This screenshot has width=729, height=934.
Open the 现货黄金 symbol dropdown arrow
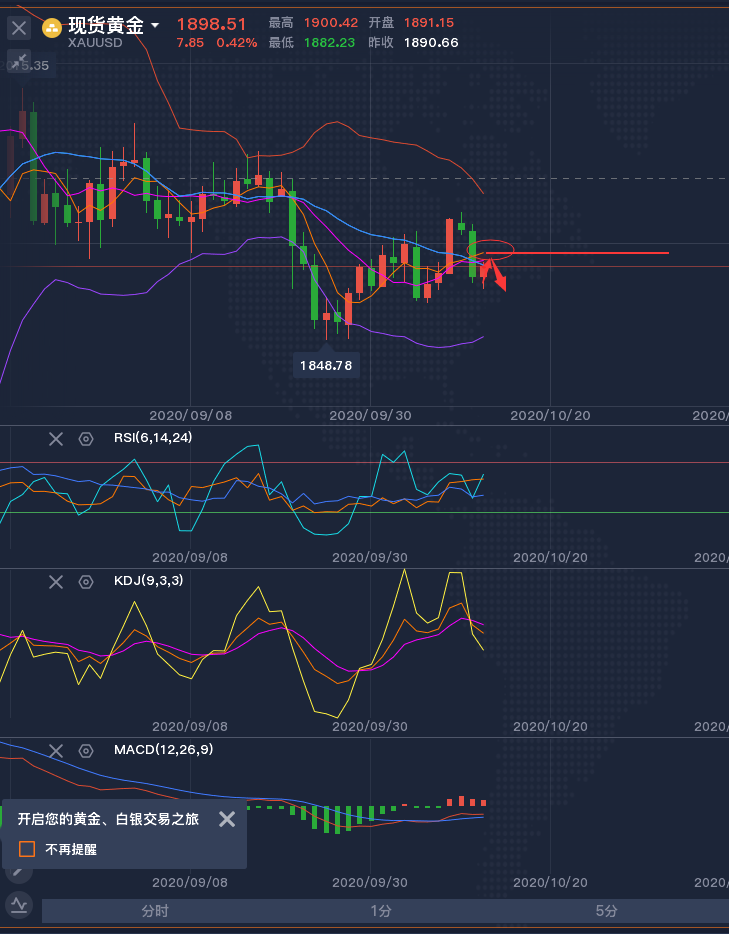pyautogui.click(x=155, y=26)
